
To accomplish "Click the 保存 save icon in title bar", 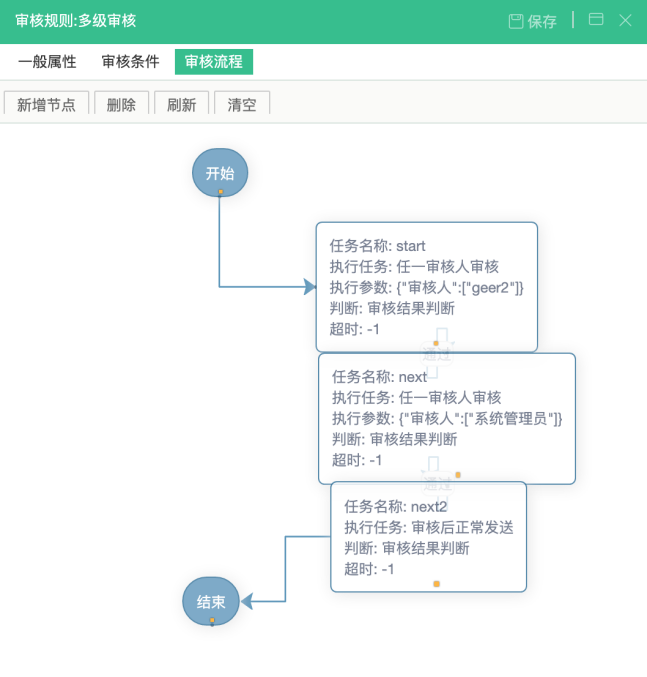I will (532, 21).
